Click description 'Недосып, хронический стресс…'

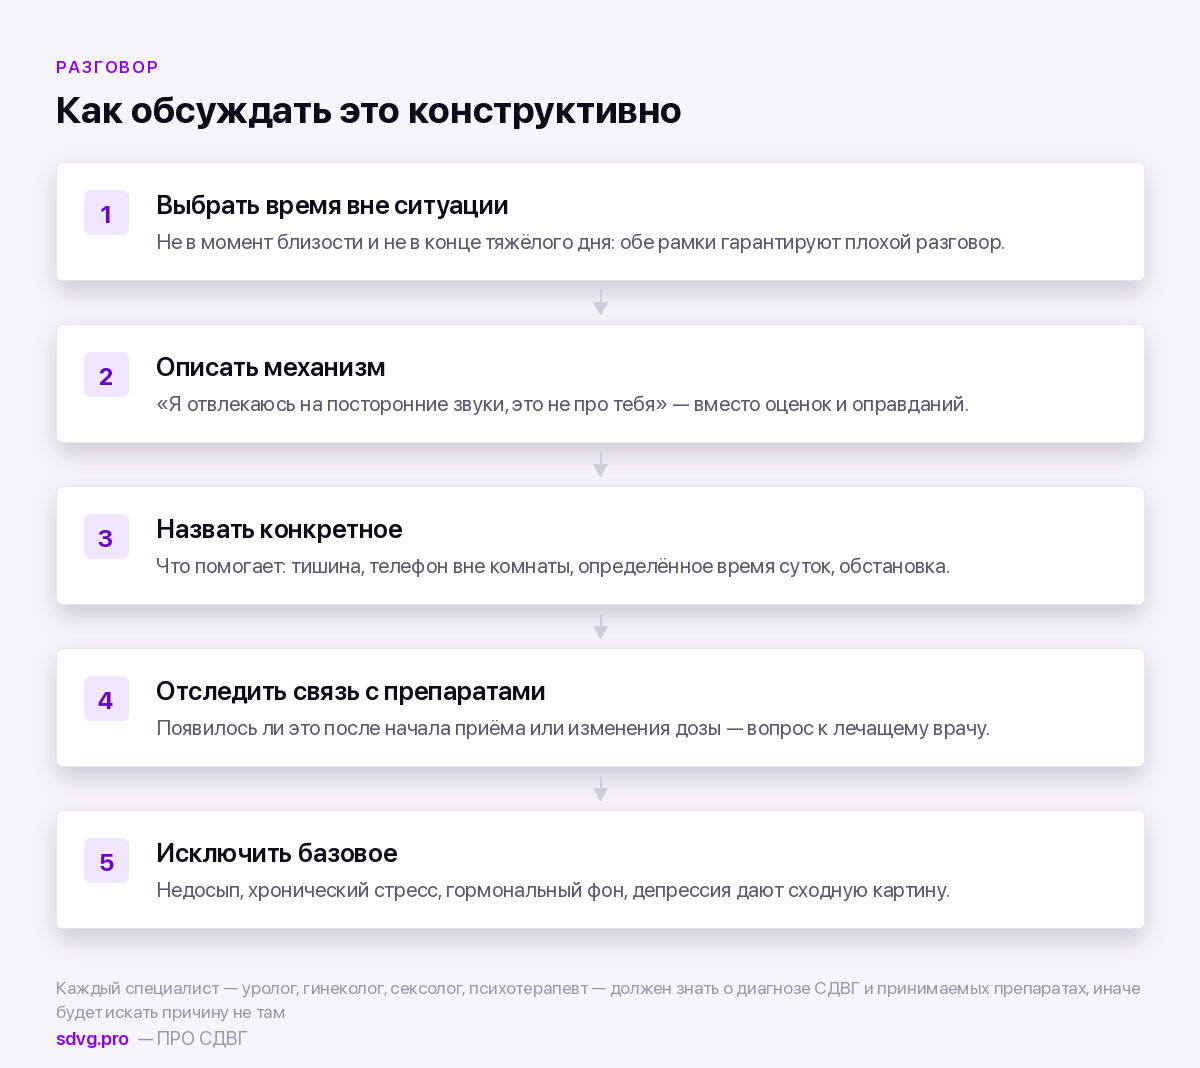pos(553,890)
